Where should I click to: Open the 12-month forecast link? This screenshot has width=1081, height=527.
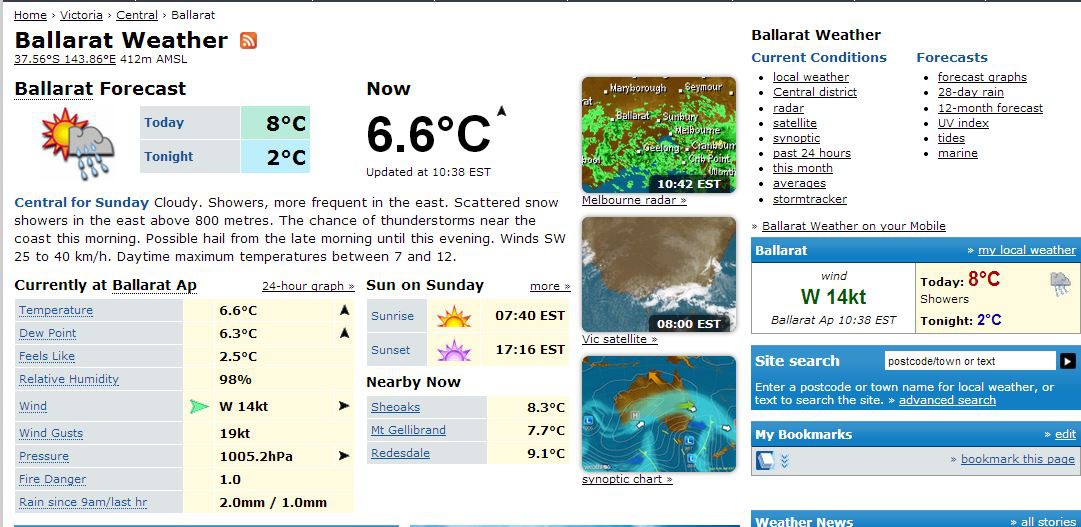tap(990, 108)
